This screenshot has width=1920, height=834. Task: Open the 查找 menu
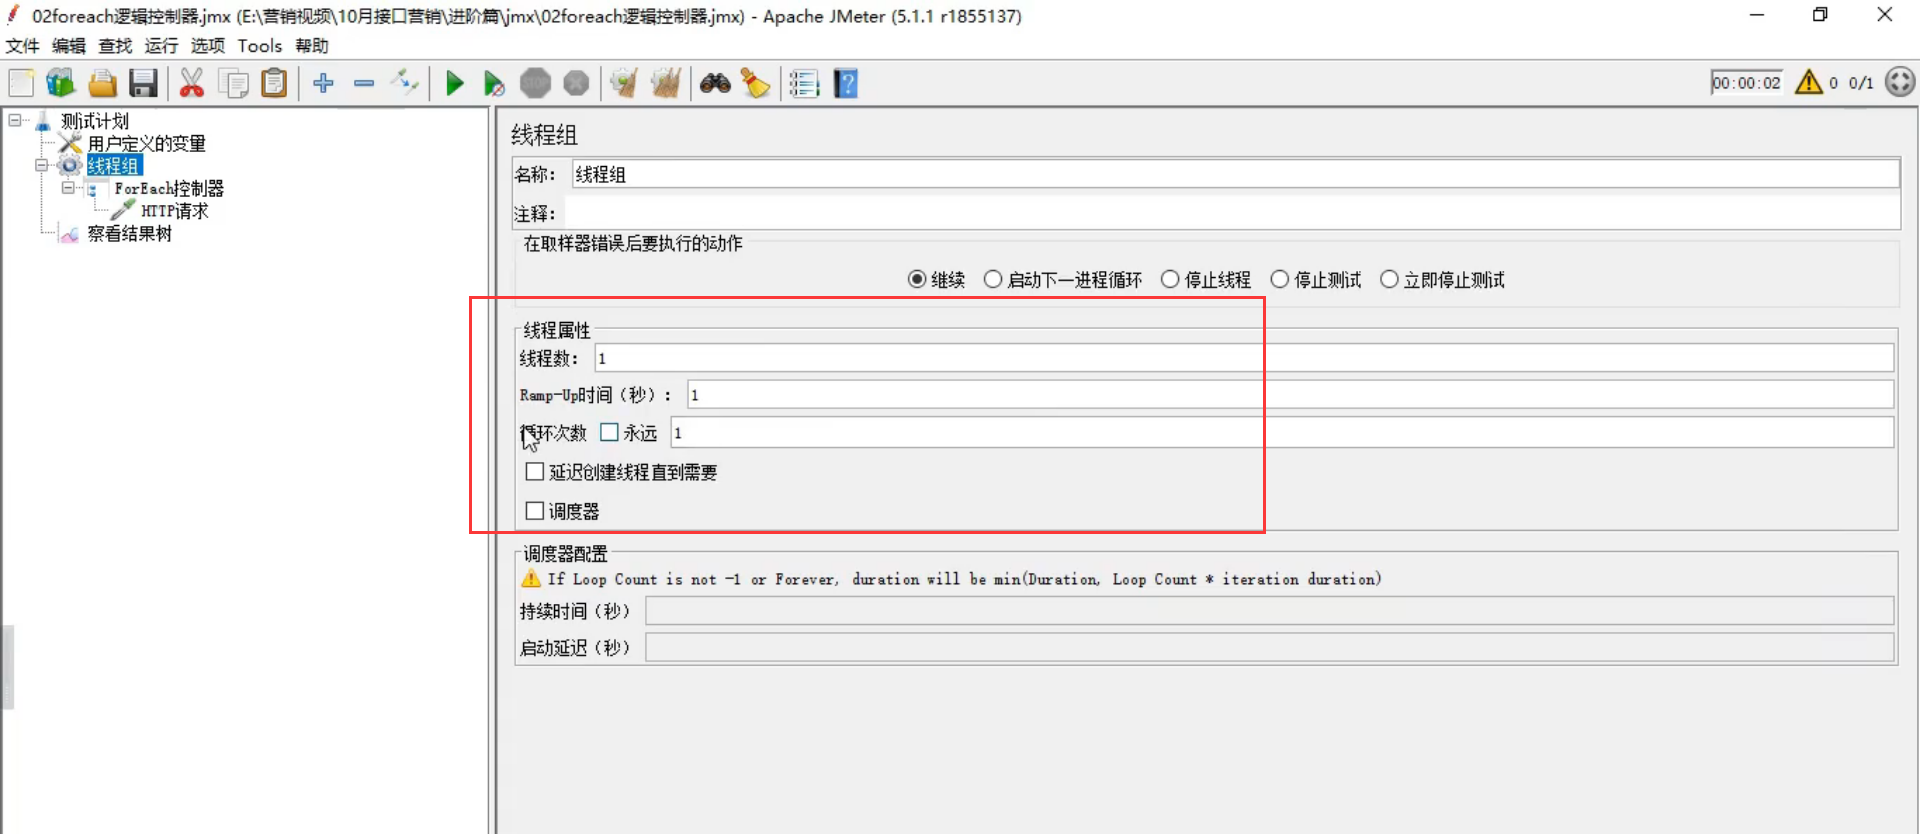pos(115,46)
